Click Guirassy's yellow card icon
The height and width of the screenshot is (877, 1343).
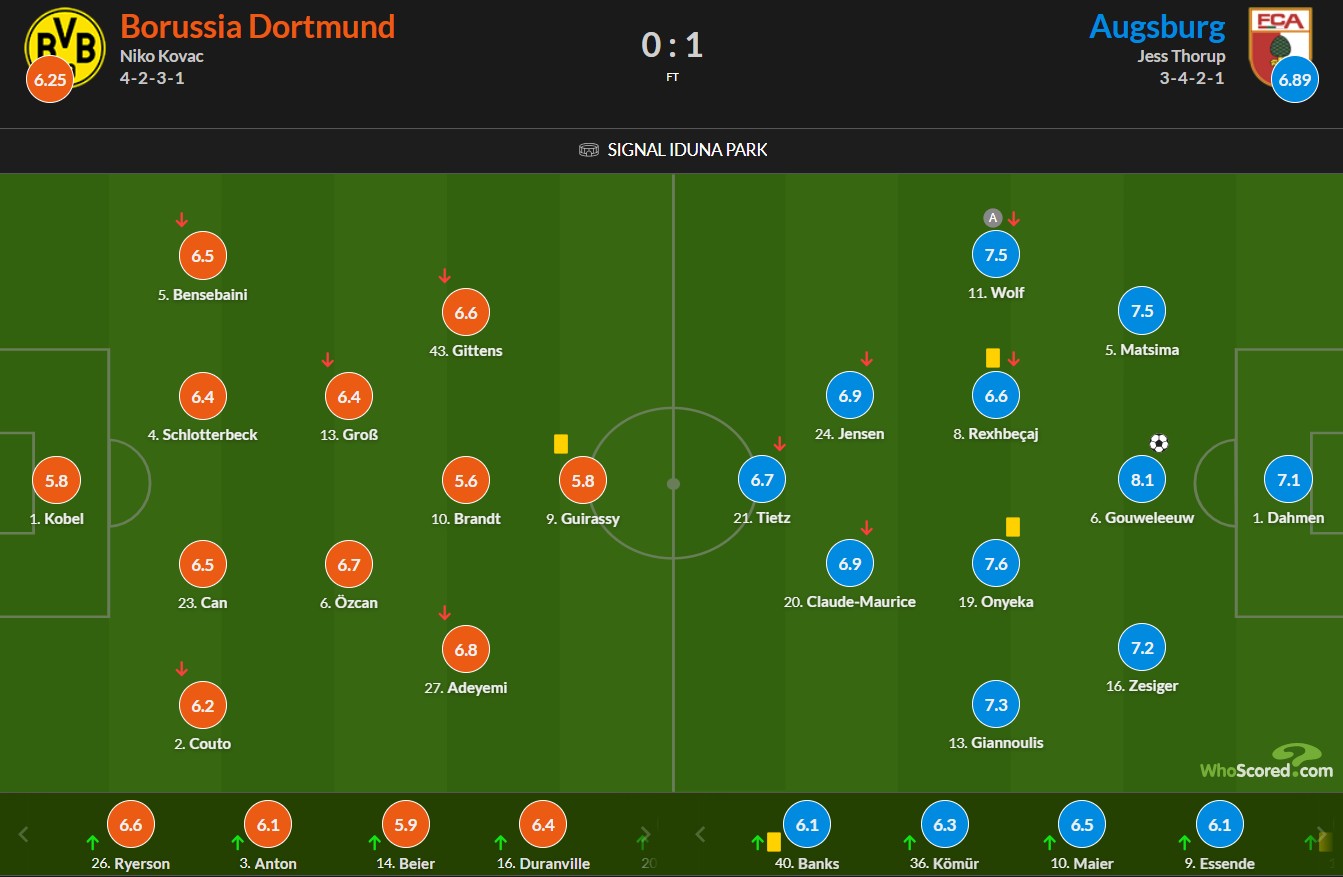click(560, 443)
